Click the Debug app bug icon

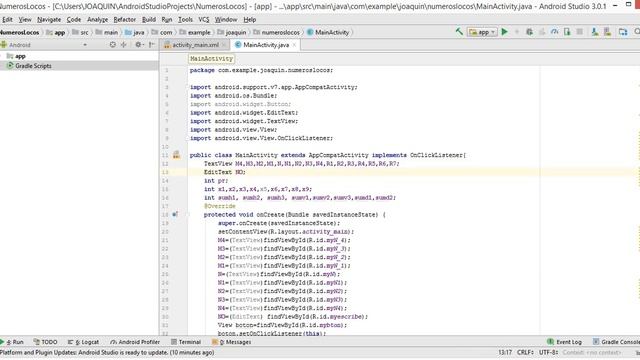tap(529, 32)
